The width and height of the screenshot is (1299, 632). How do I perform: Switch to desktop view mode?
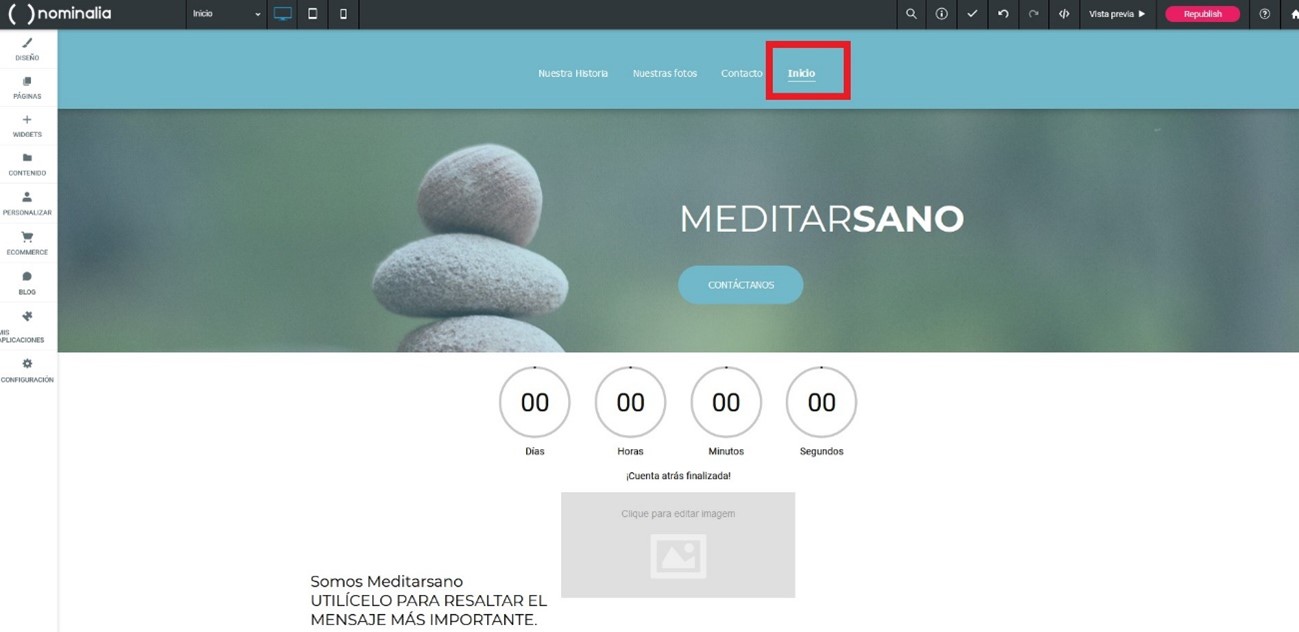(x=283, y=14)
